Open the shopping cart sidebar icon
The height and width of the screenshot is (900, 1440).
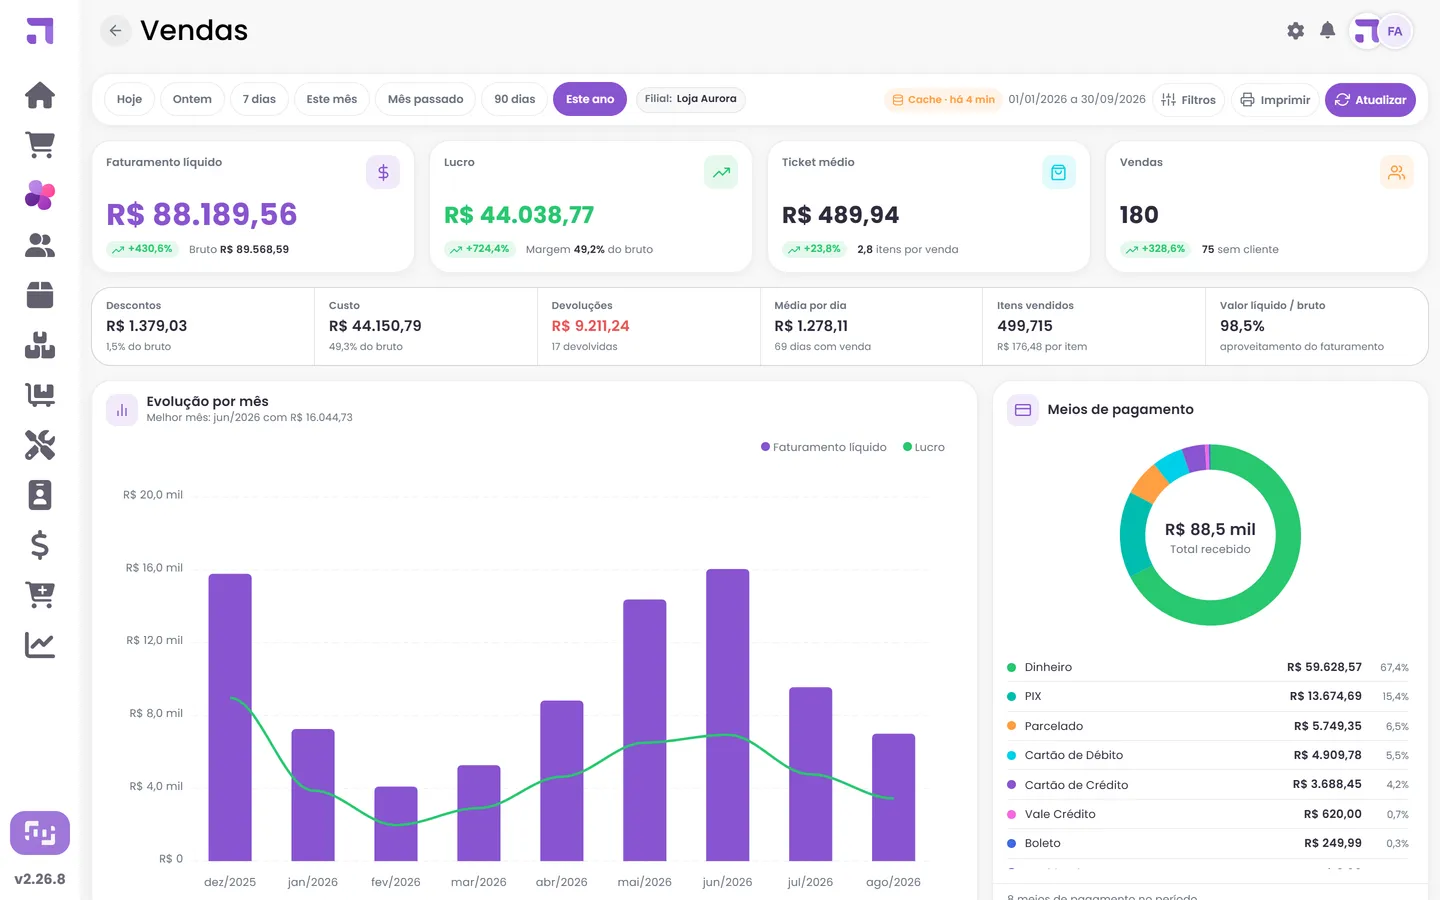pyautogui.click(x=40, y=145)
